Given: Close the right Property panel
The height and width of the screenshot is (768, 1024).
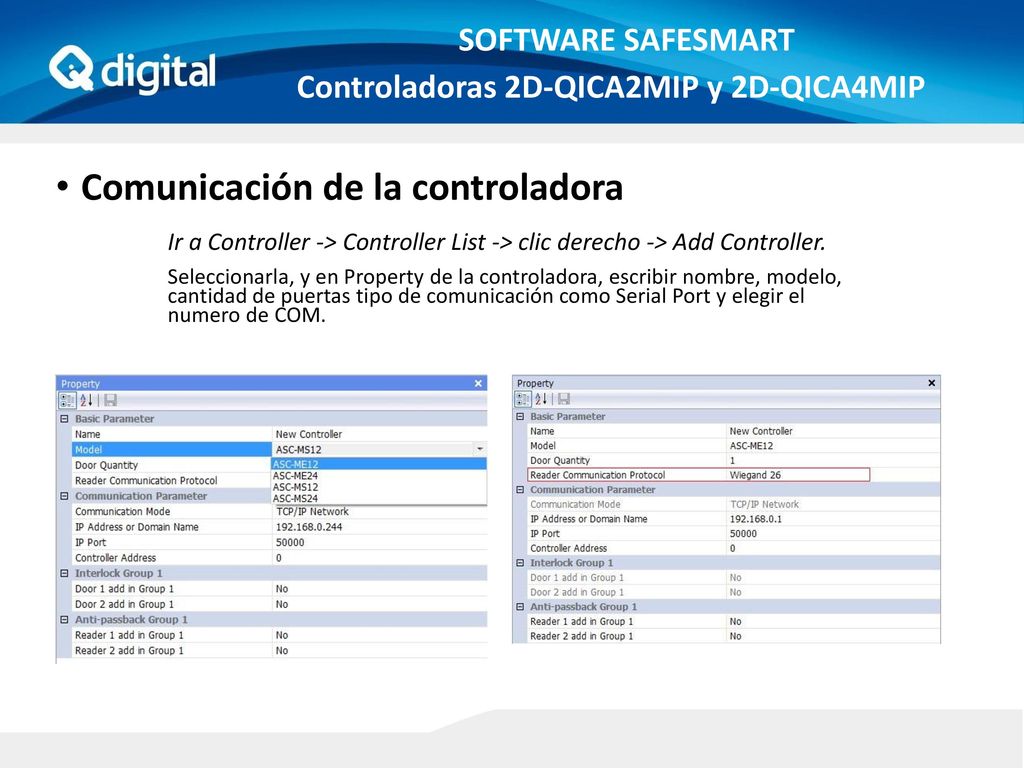Looking at the screenshot, I should 932,383.
